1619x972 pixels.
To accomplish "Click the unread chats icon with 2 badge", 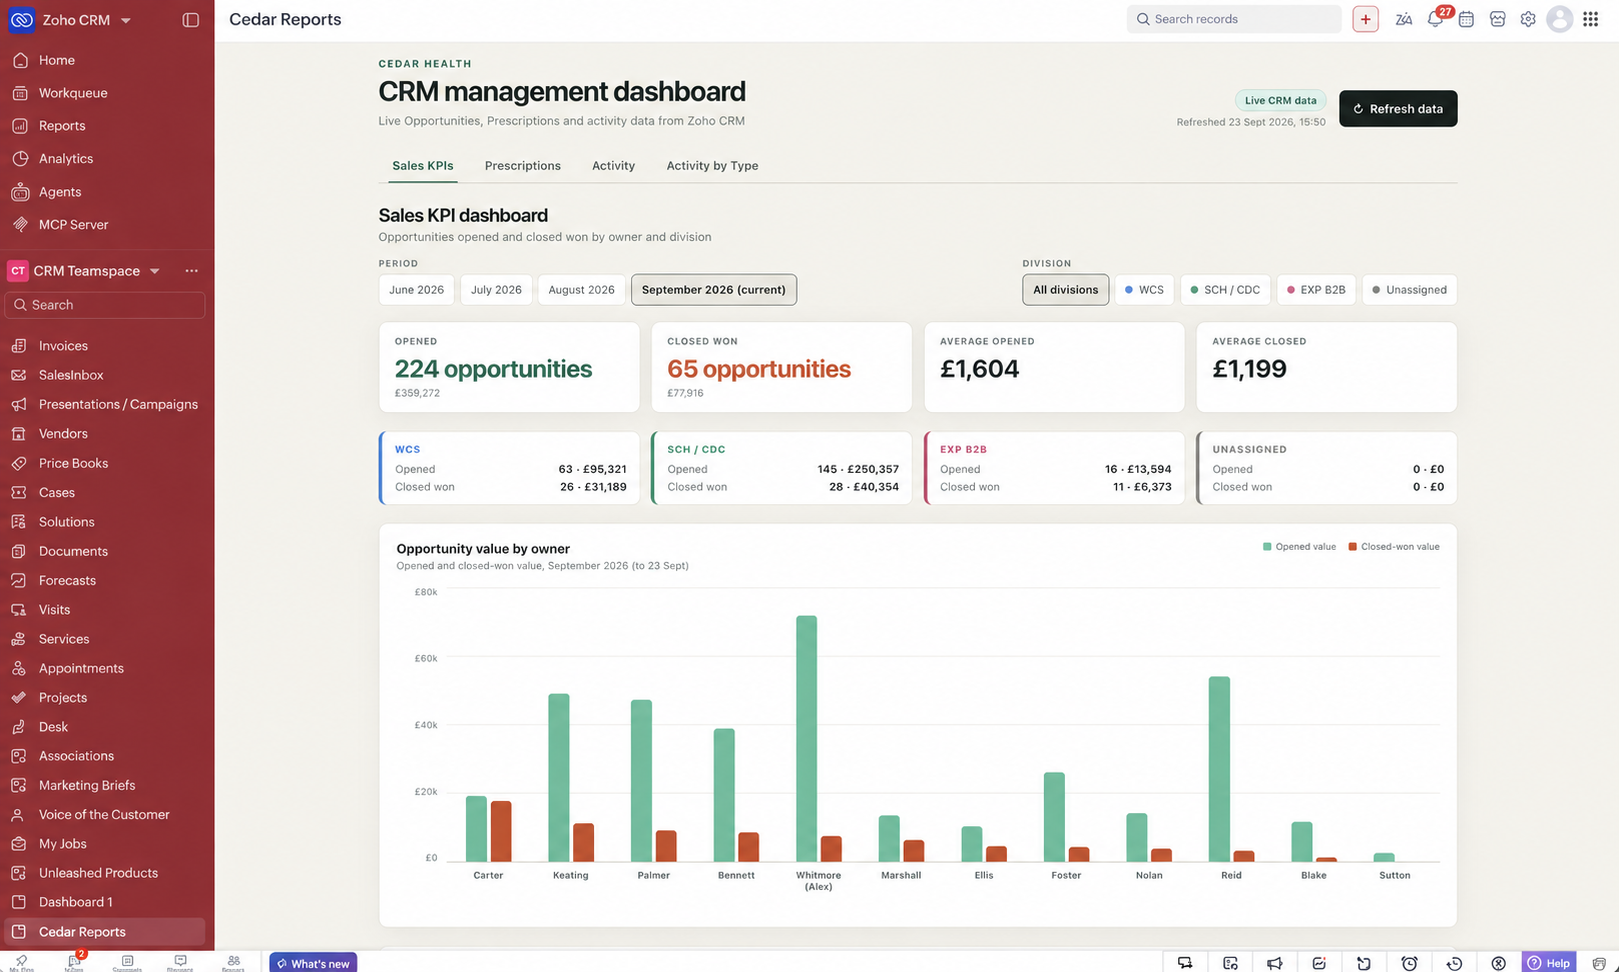I will tap(74, 961).
